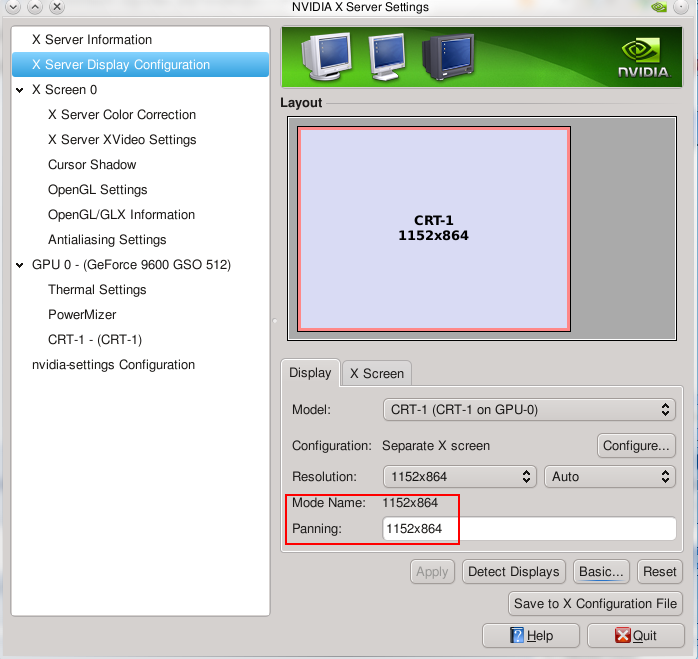Image resolution: width=698 pixels, height=659 pixels.
Task: Click window menu chevron in title bar
Action: tap(13, 7)
